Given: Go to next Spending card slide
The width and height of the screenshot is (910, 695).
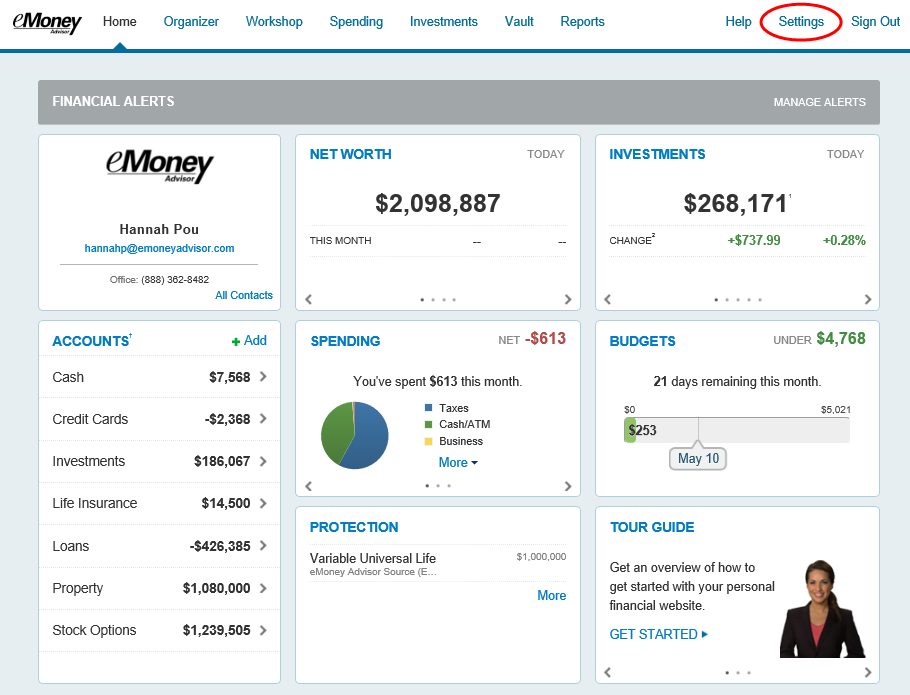Looking at the screenshot, I should pyautogui.click(x=568, y=486).
